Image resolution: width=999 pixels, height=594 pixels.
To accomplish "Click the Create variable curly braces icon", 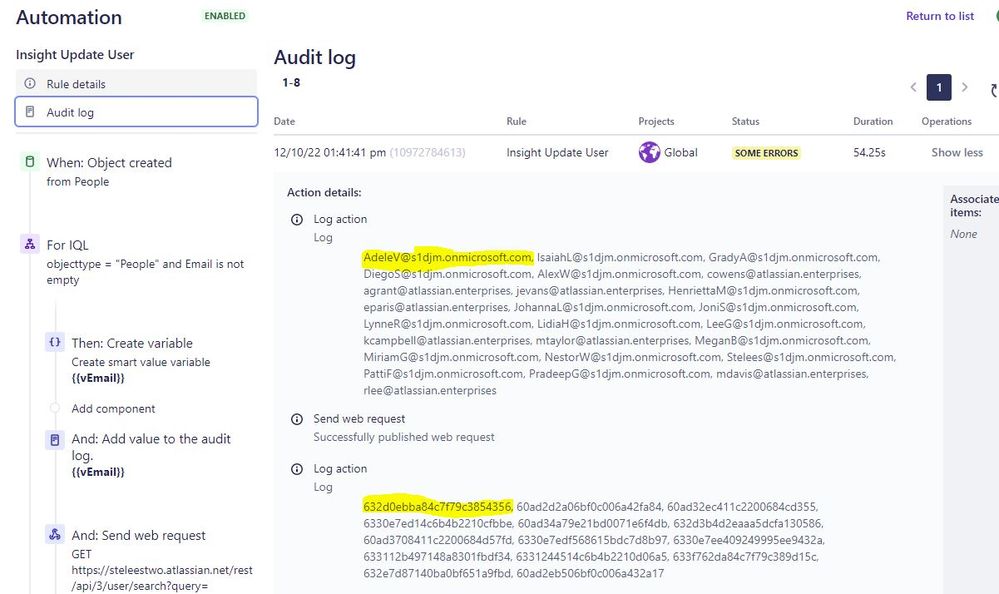I will pyautogui.click(x=55, y=342).
